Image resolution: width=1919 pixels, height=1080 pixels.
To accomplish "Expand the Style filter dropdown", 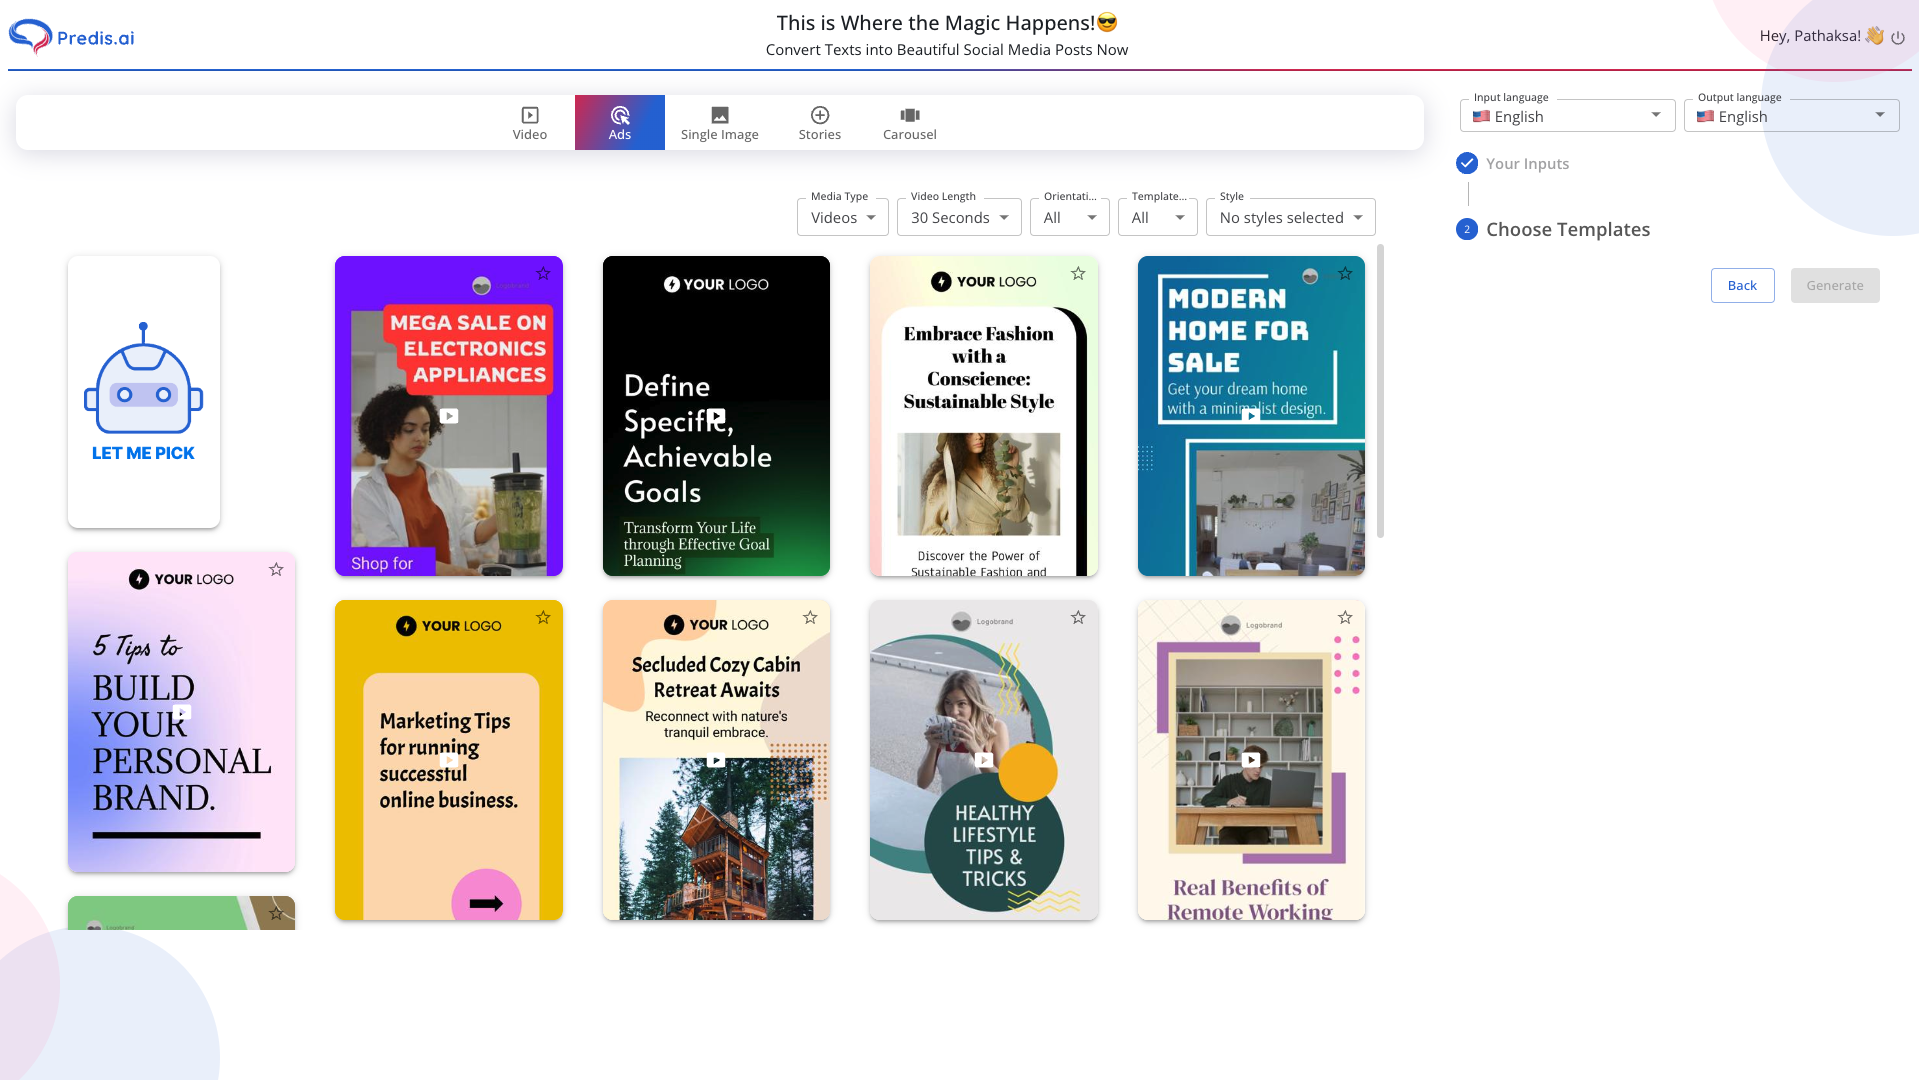I will (x=1289, y=217).
